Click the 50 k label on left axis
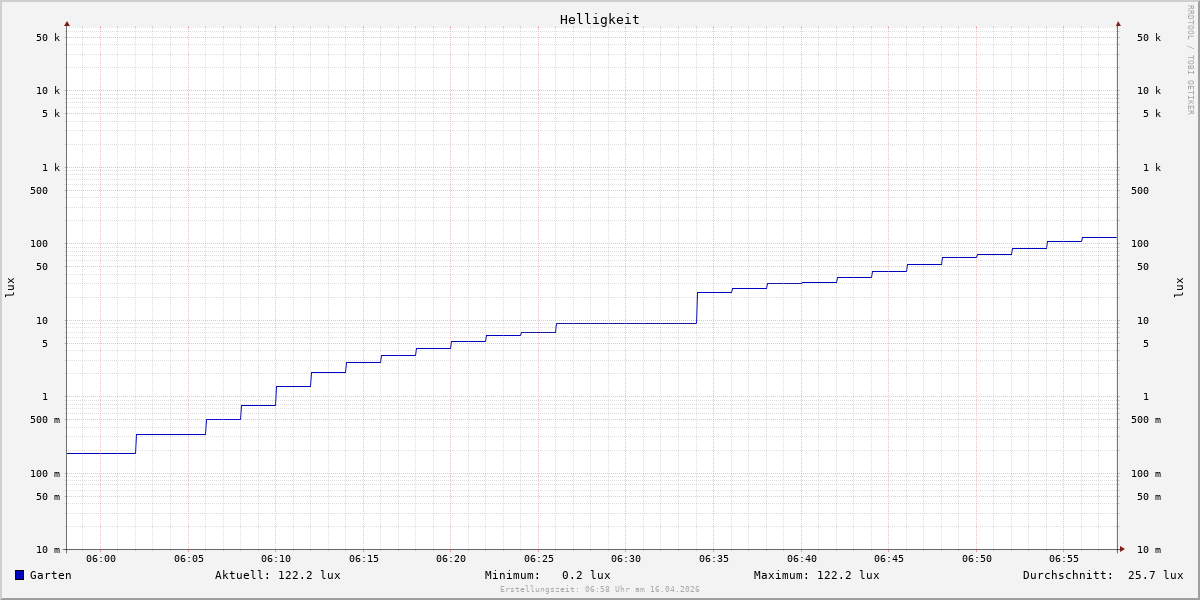 point(48,38)
